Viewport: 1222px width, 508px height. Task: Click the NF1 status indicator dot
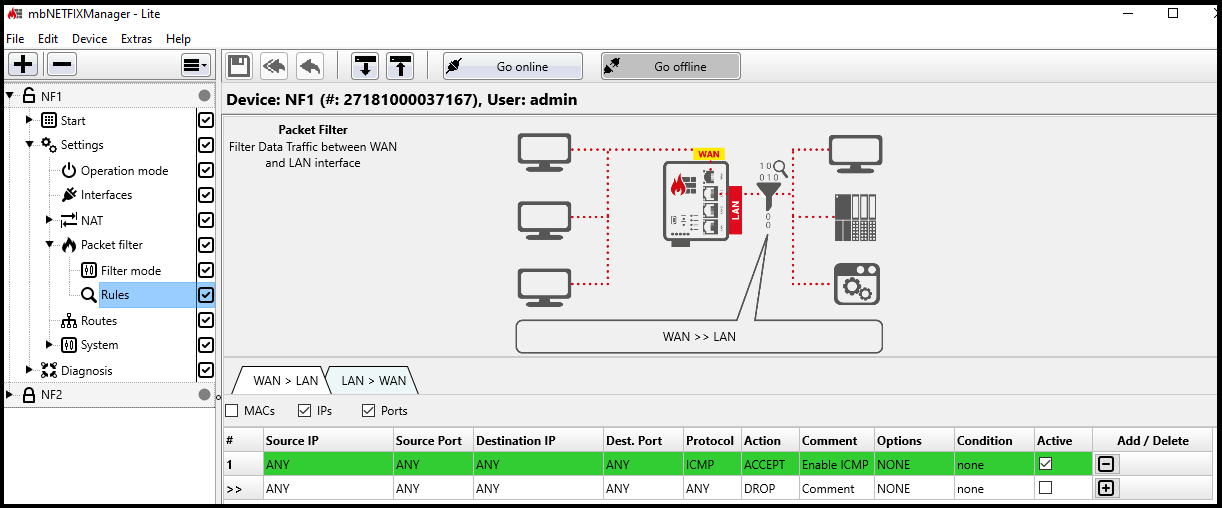205,96
